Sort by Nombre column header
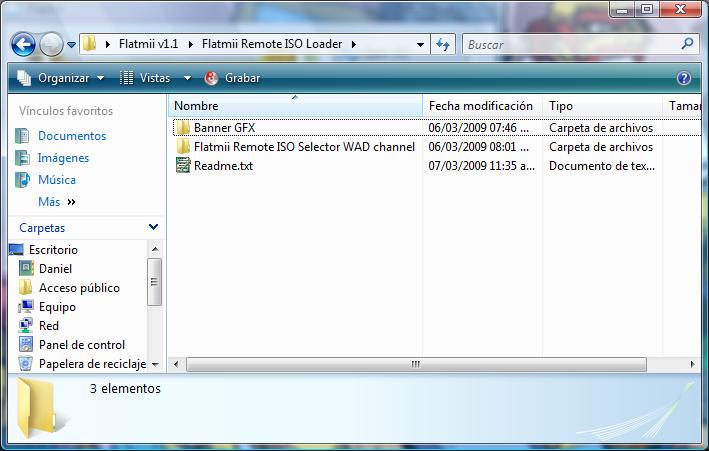 [295, 106]
